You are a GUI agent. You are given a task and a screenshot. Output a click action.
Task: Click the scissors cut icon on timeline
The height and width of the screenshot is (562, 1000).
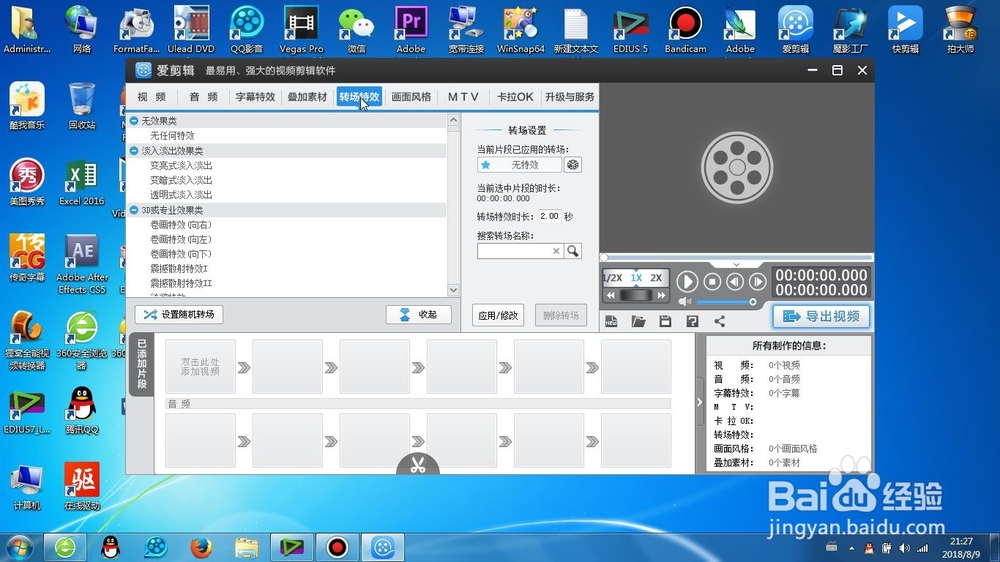[418, 464]
